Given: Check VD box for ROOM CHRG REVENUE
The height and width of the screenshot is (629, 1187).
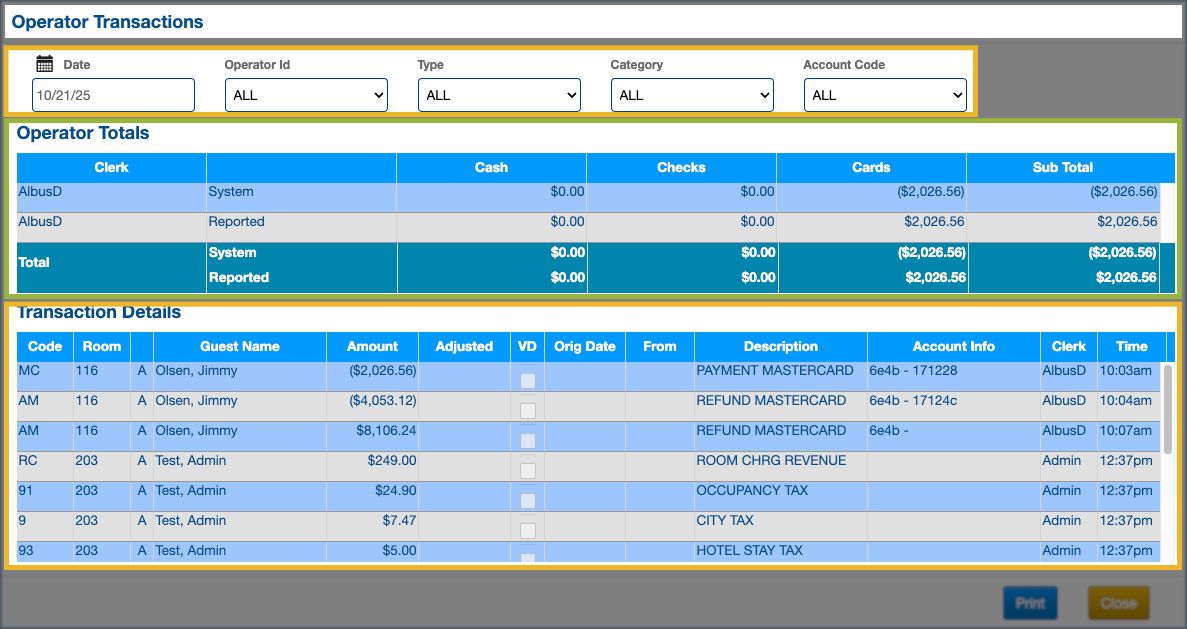Looking at the screenshot, I should coord(527,471).
